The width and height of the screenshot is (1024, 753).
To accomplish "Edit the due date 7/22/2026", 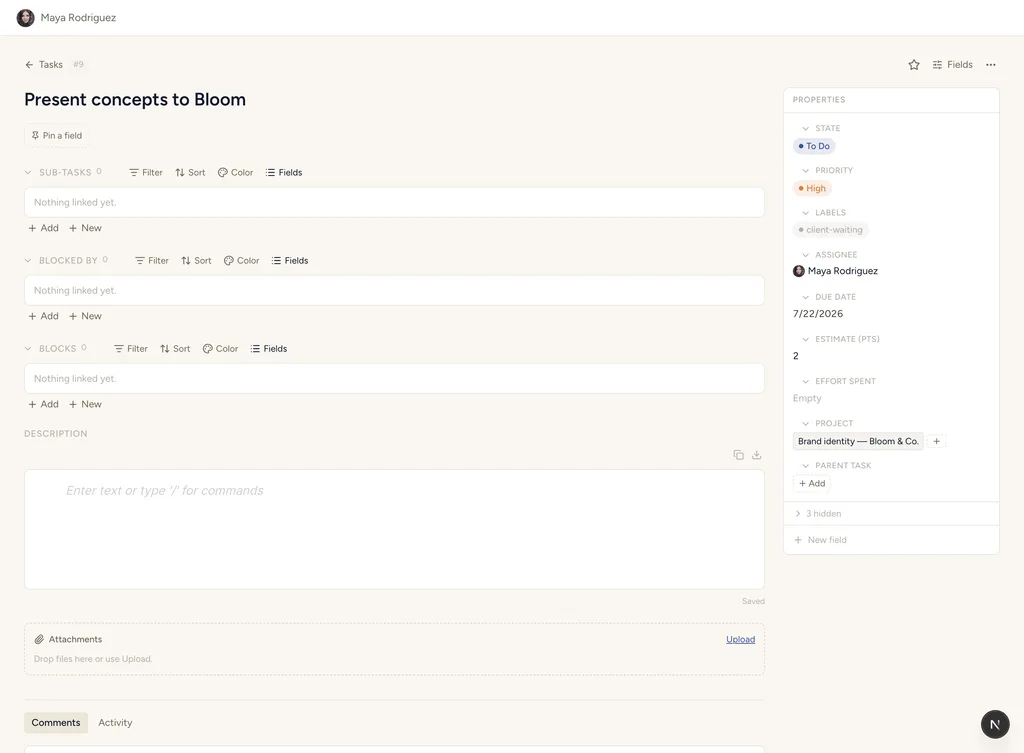I will [x=818, y=313].
